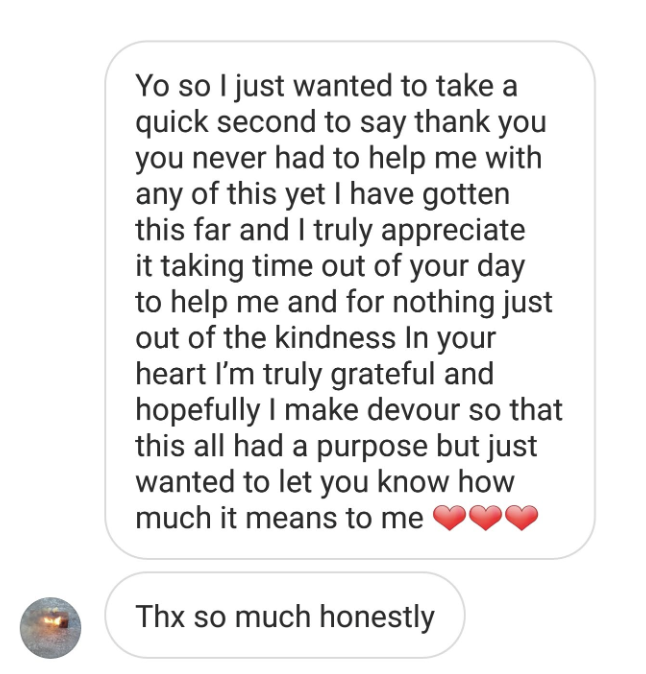Click the middle red heart emoji
This screenshot has height=674, width=646.
pos(486,518)
